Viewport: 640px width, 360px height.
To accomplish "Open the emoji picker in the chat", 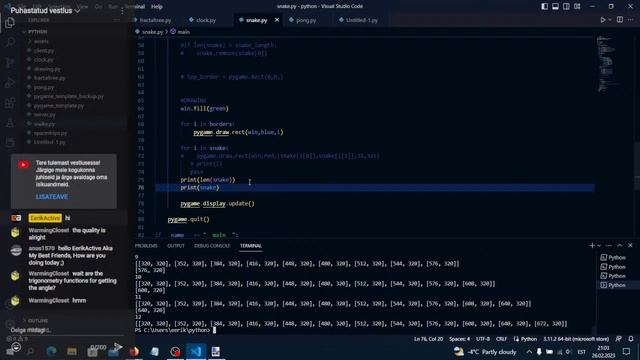I will click(x=16, y=347).
